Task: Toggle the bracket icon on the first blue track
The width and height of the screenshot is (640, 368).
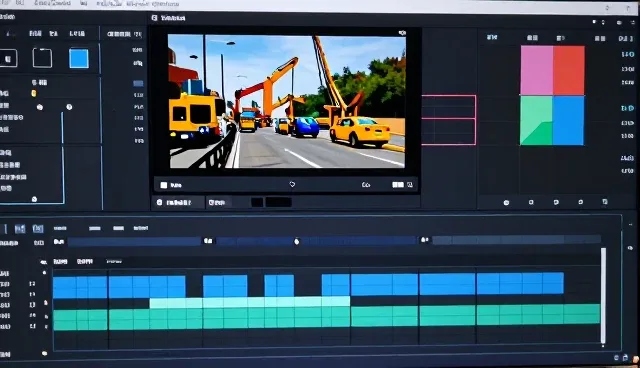Action: [x=32, y=284]
